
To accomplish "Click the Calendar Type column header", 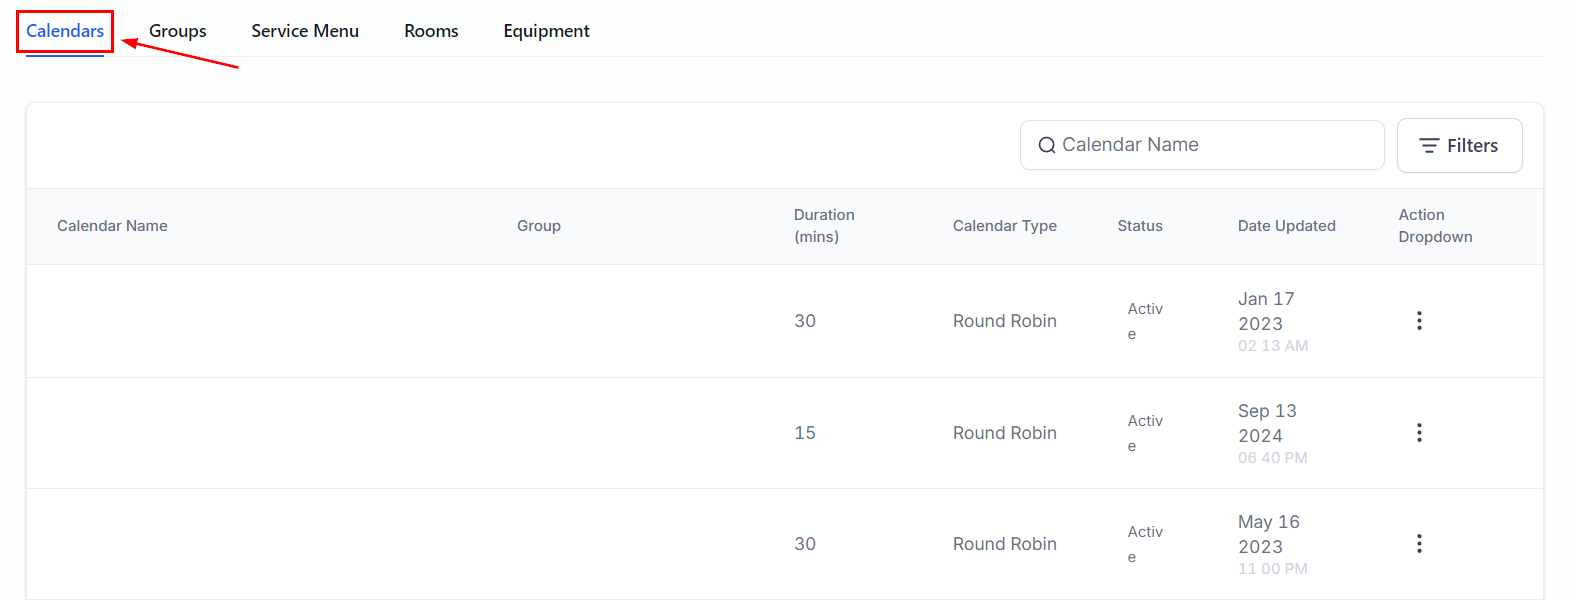I will click(1004, 226).
